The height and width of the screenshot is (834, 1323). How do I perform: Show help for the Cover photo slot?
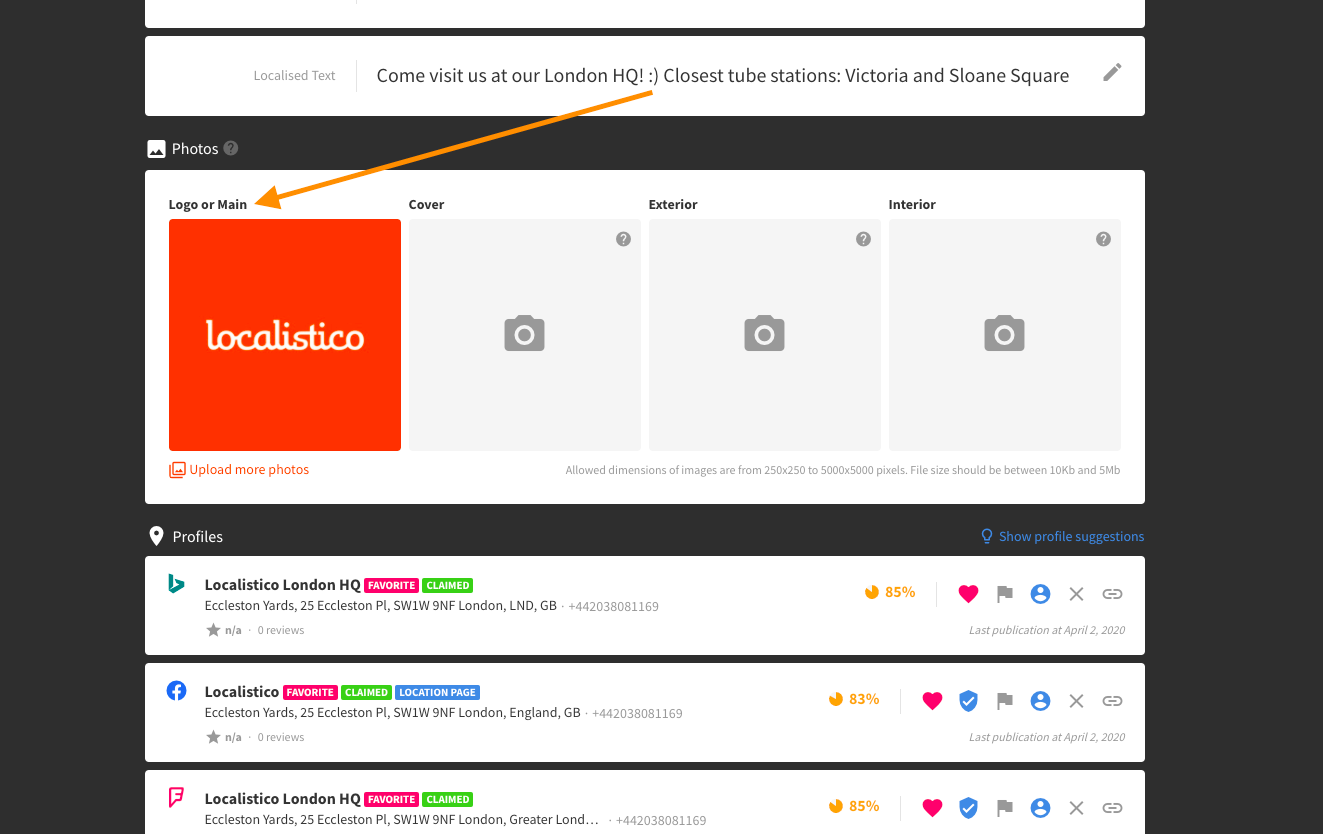pos(623,239)
